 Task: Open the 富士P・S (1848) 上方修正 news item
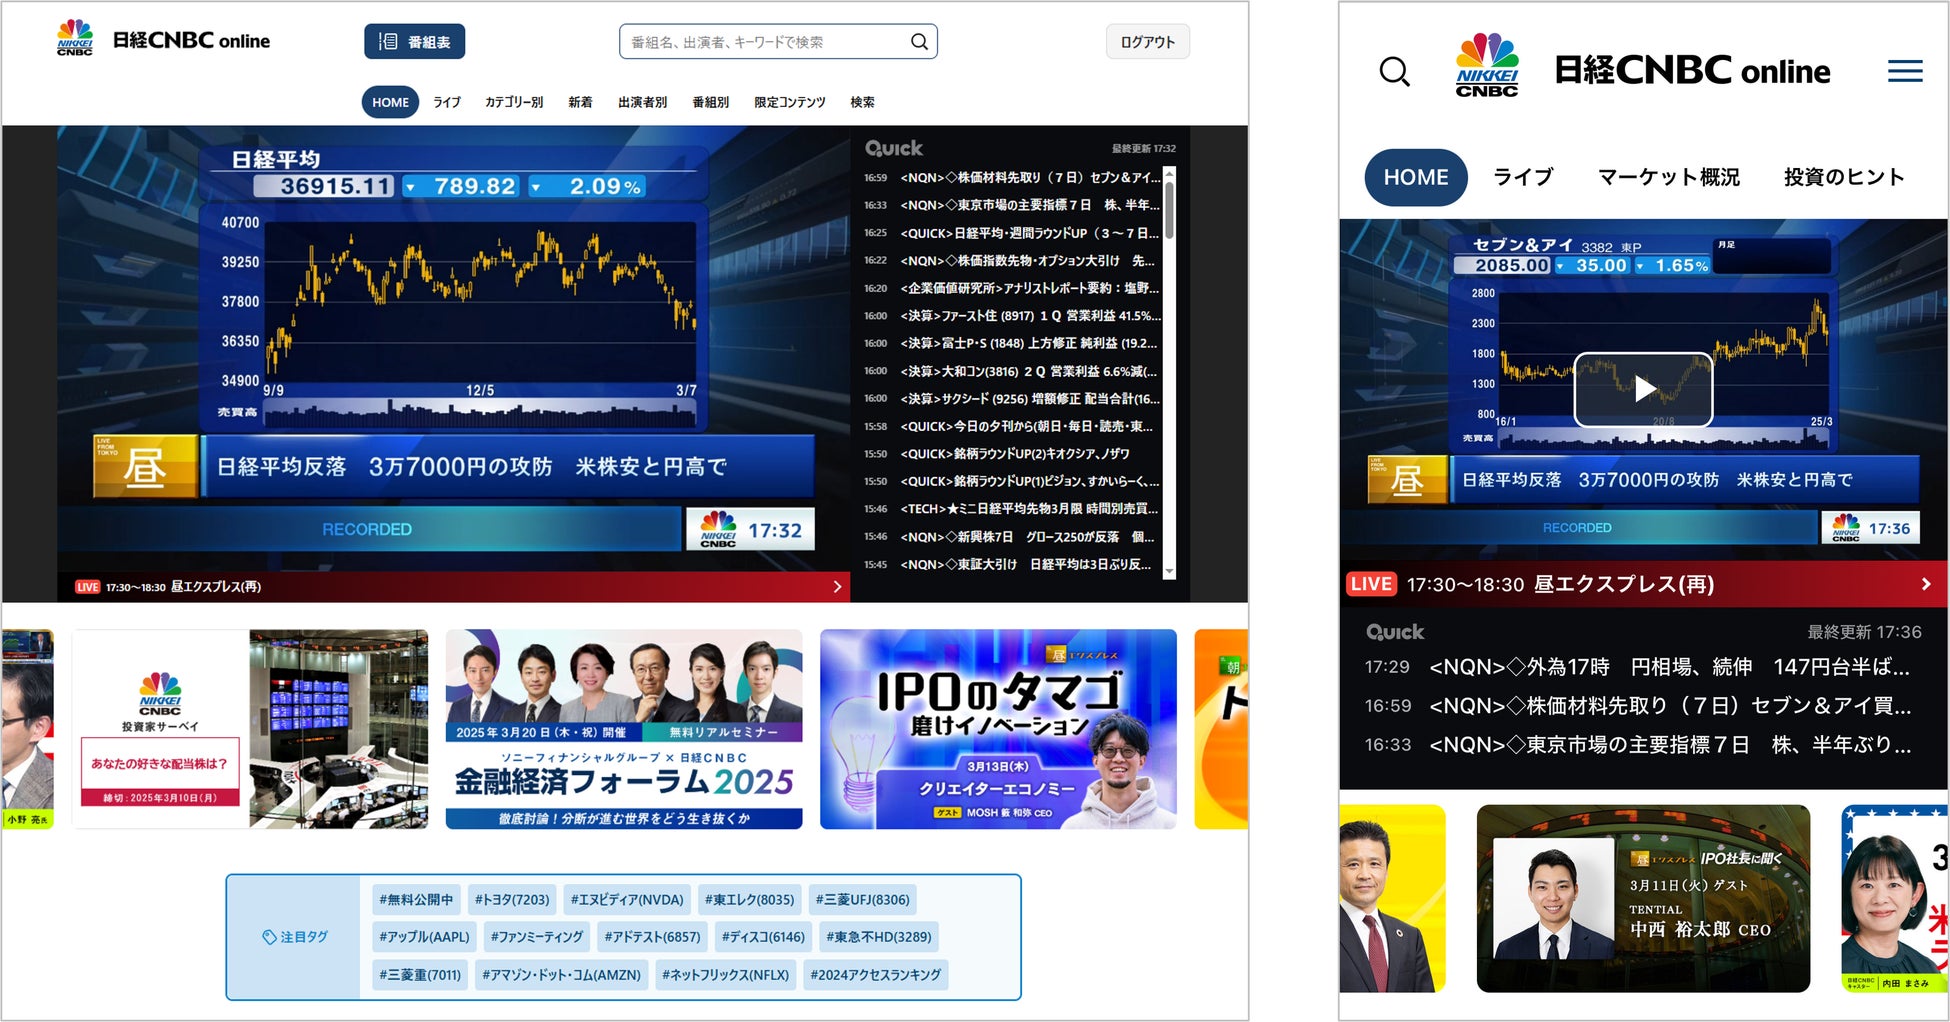click(1011, 343)
